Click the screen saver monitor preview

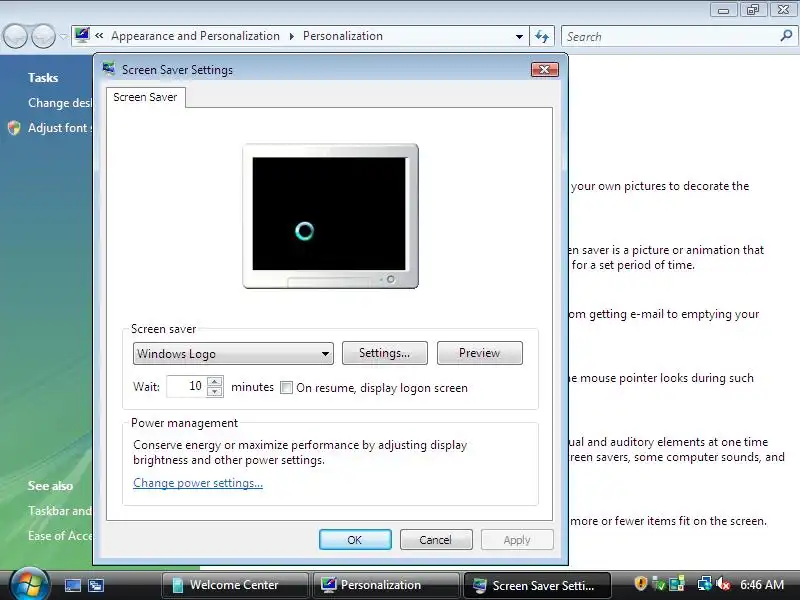[x=331, y=216]
